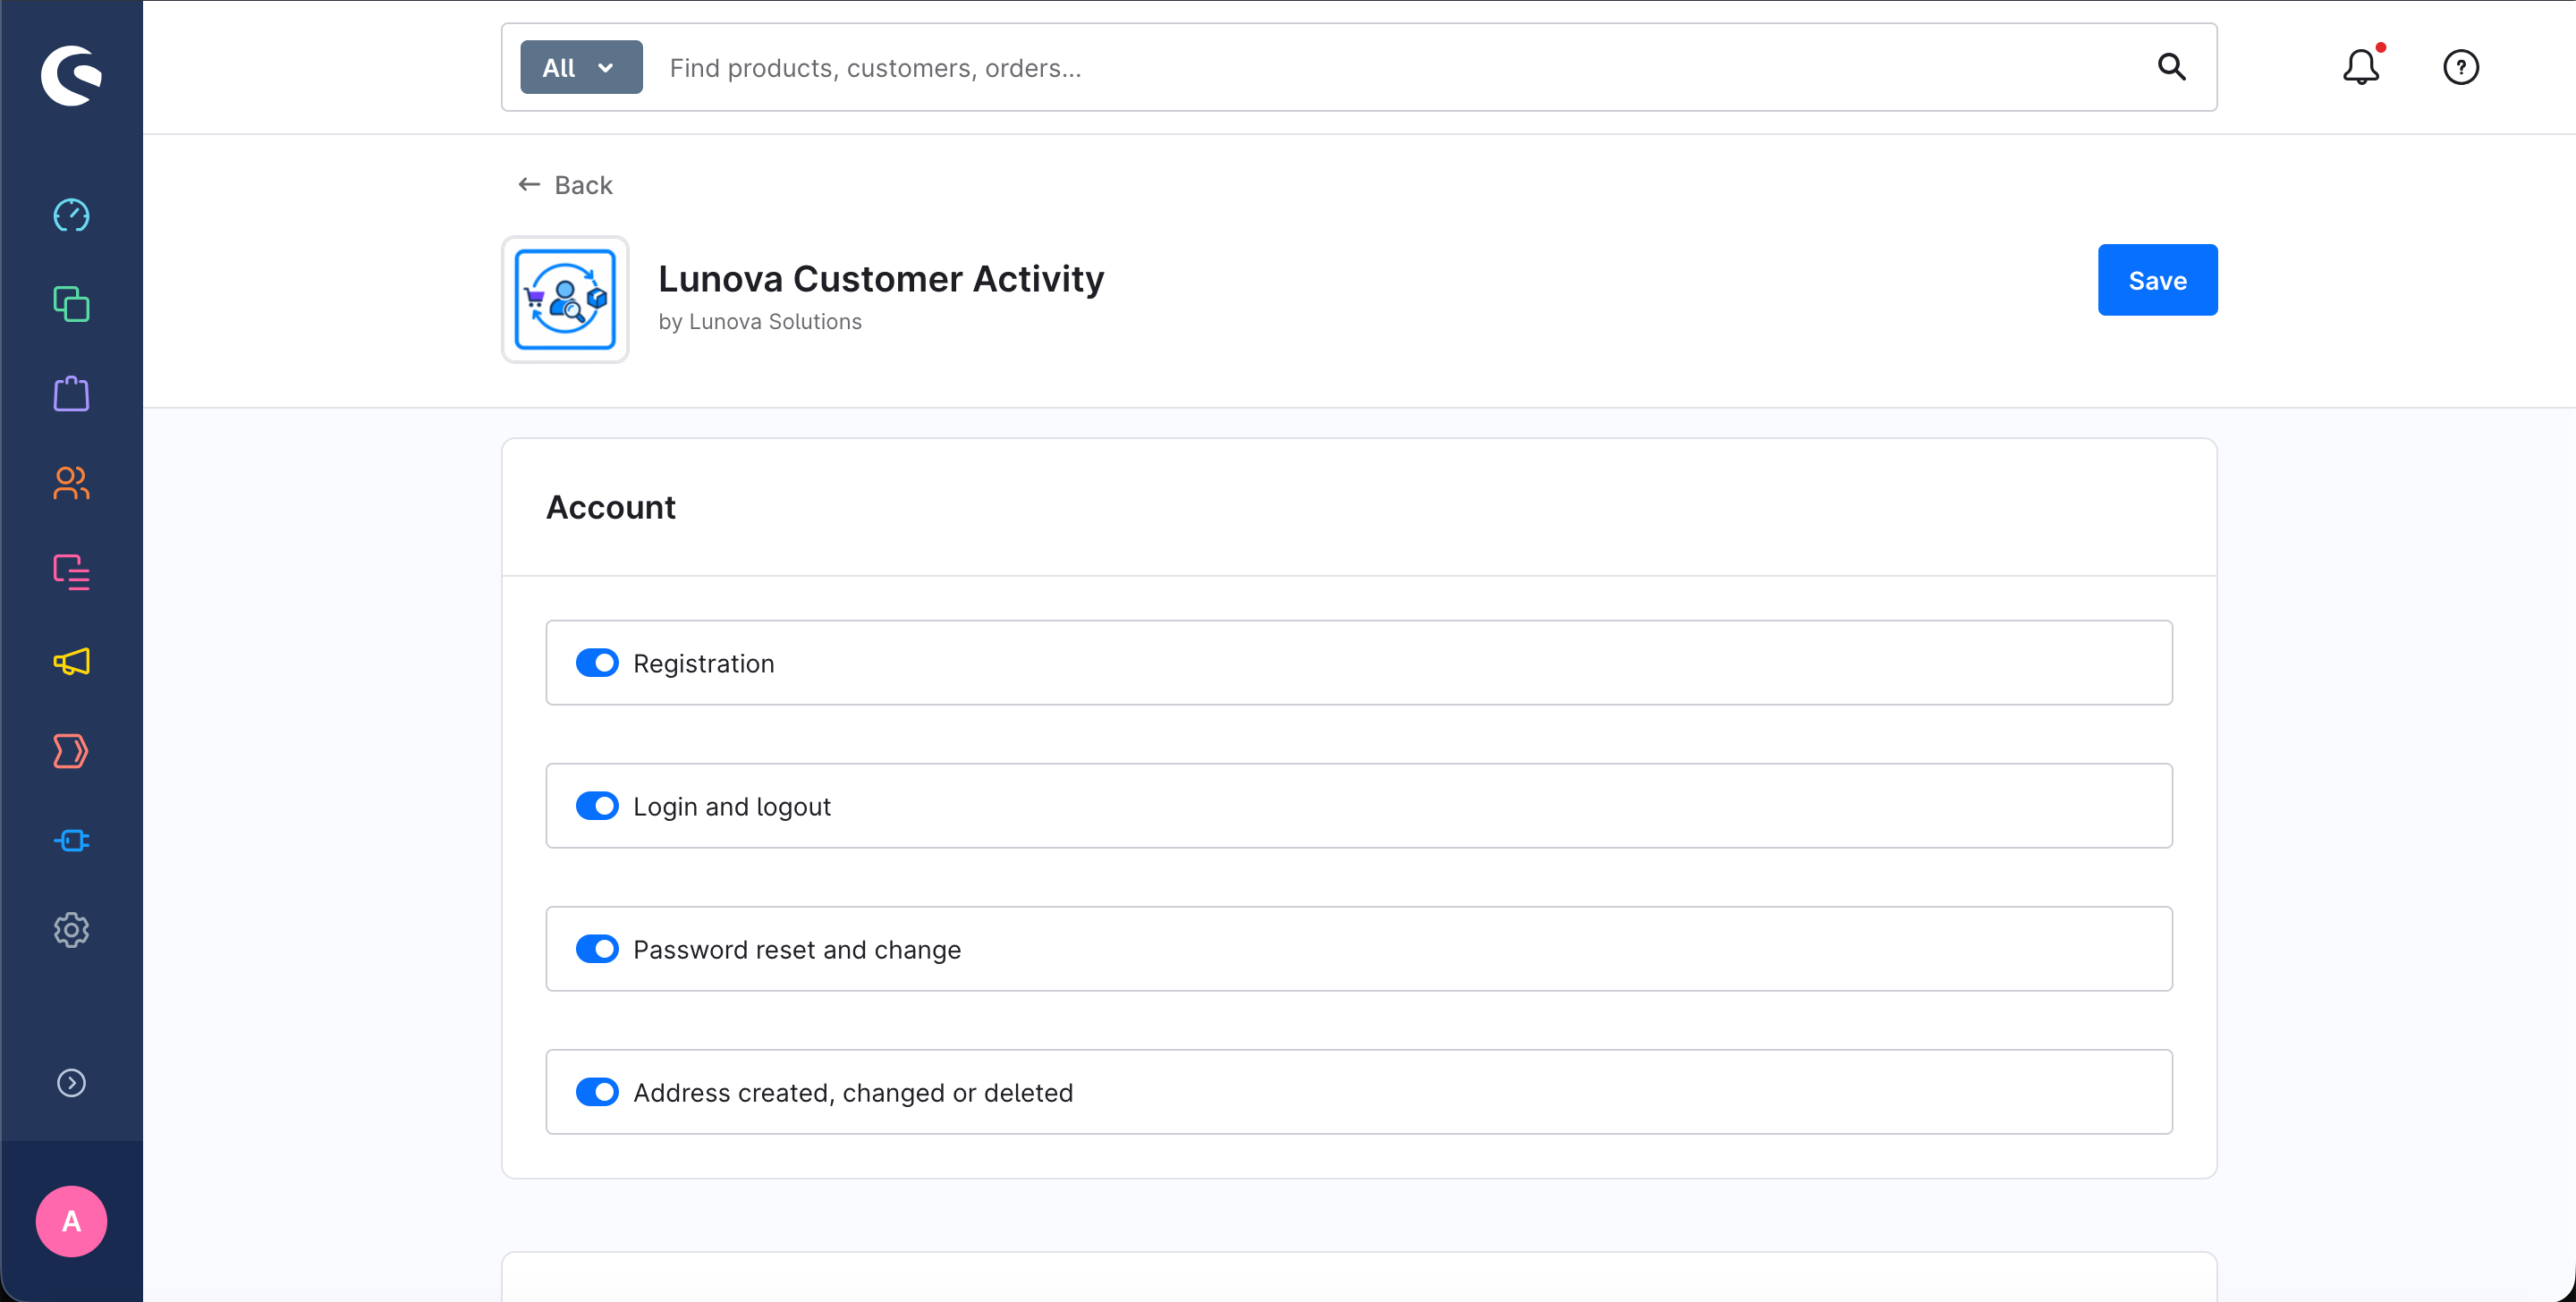This screenshot has width=2576, height=1302.
Task: Open the Marketing megaphone icon
Action: click(71, 661)
